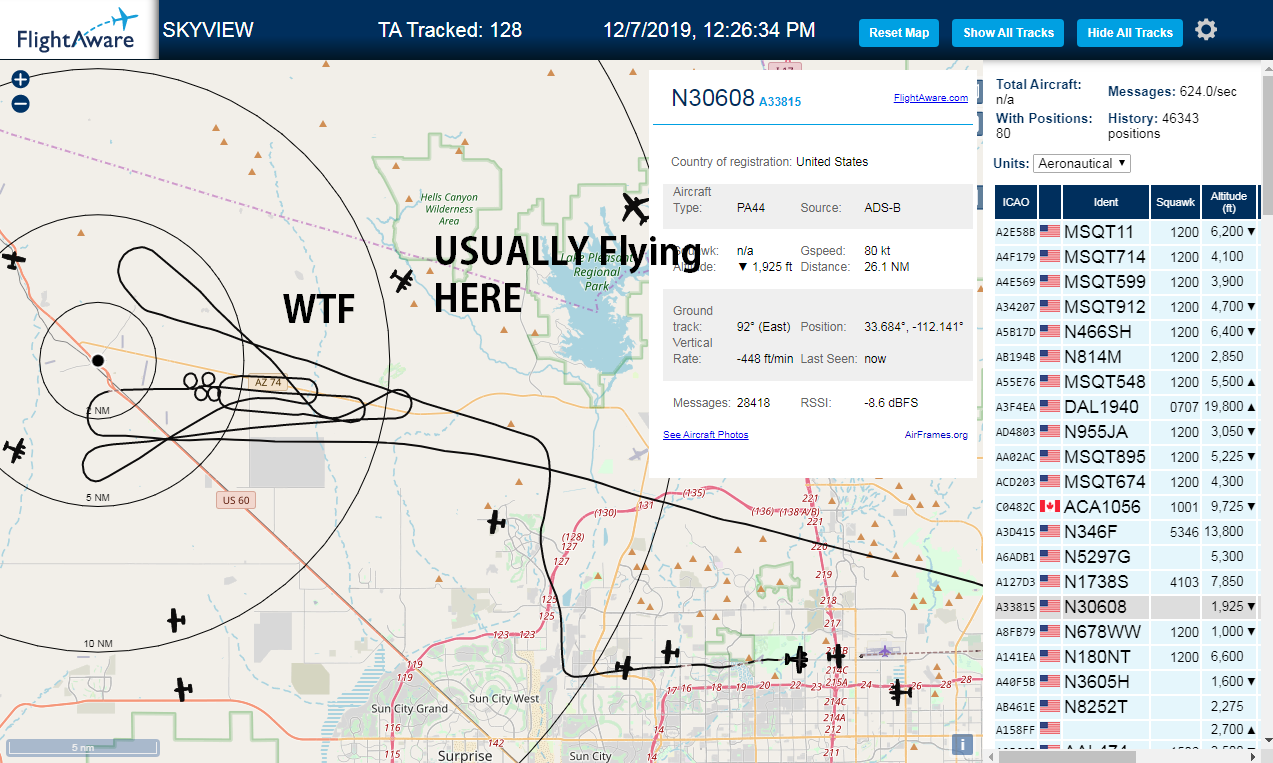Select N814M aircraft row
1273x763 pixels.
click(x=1127, y=356)
